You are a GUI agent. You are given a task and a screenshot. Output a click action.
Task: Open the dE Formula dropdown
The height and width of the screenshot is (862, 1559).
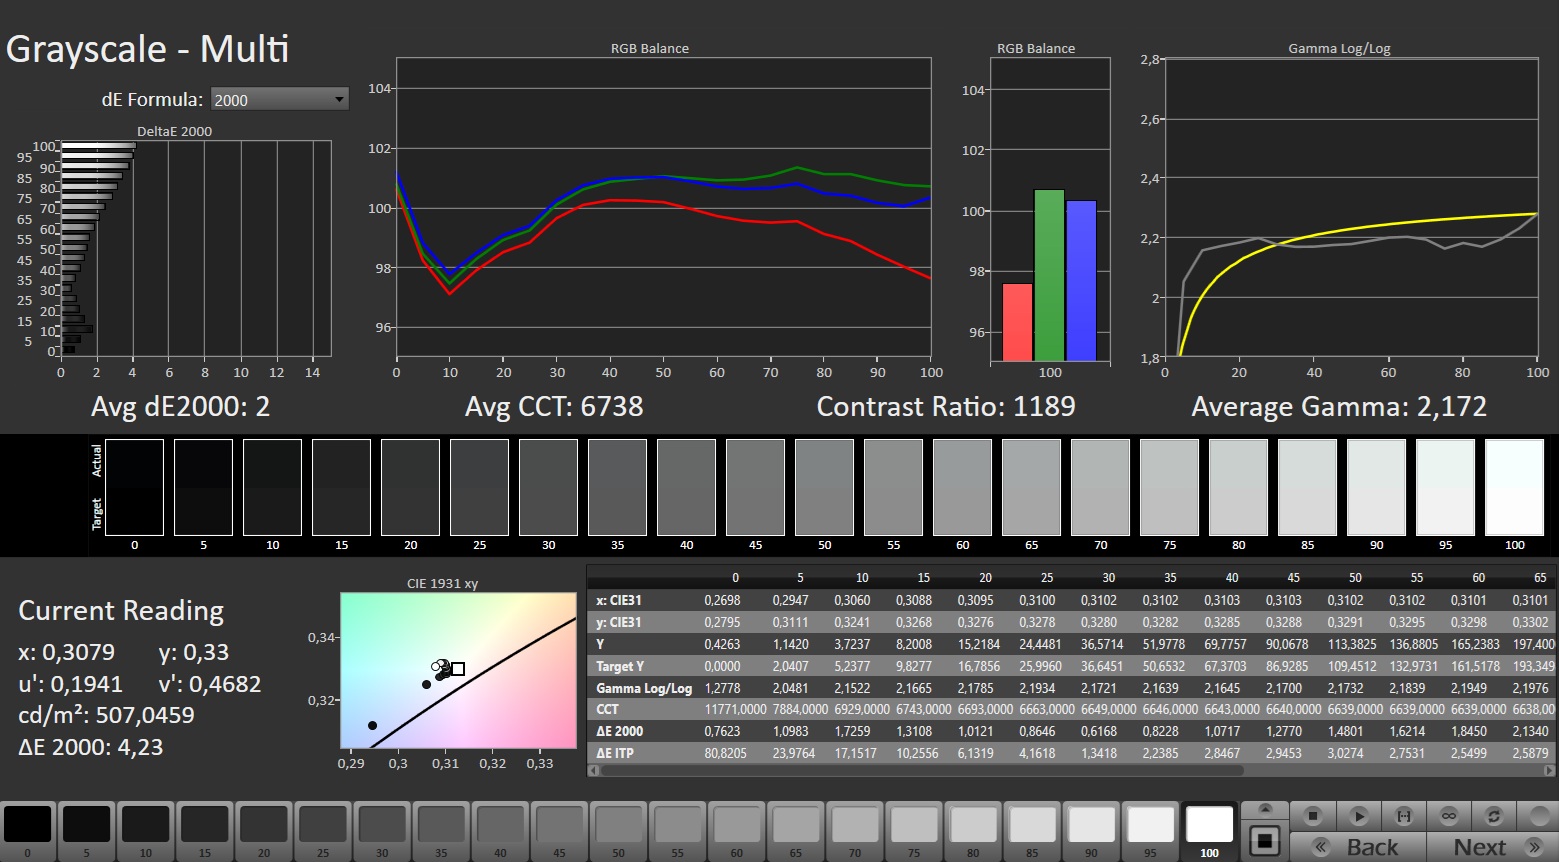[x=279, y=99]
